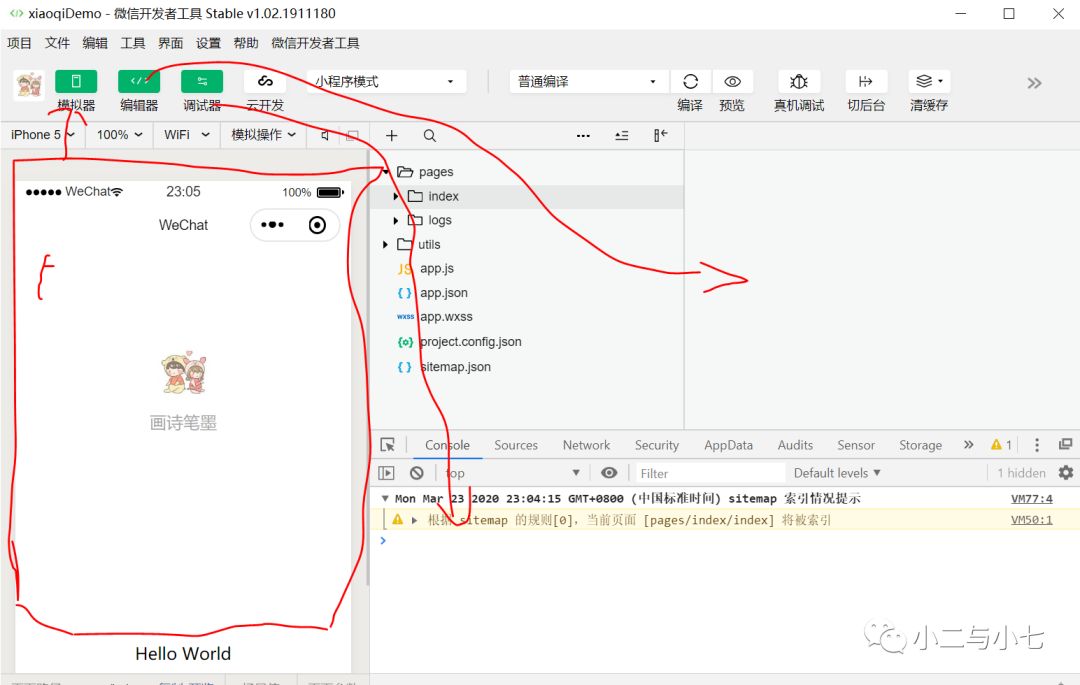Click the collapse-all tree icon
Screen dimensions: 1080x685
[x=621, y=136]
